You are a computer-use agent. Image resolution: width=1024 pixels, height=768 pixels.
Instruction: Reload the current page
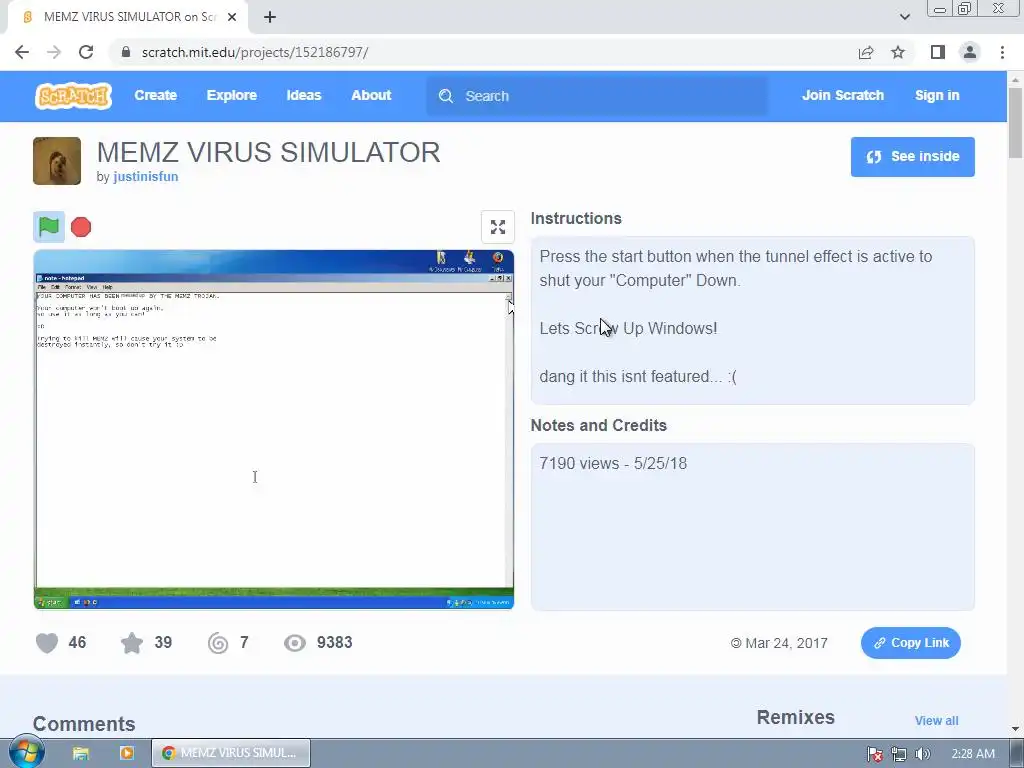[x=86, y=52]
